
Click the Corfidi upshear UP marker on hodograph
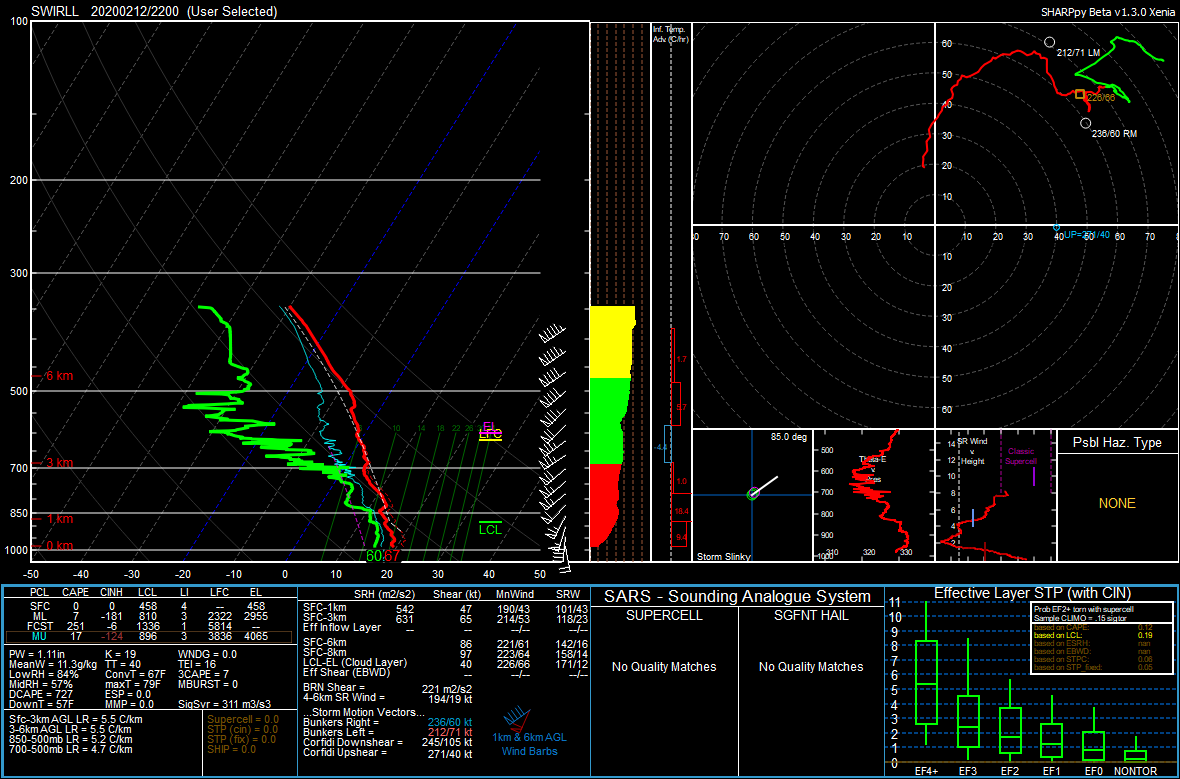pyautogui.click(x=1056, y=227)
